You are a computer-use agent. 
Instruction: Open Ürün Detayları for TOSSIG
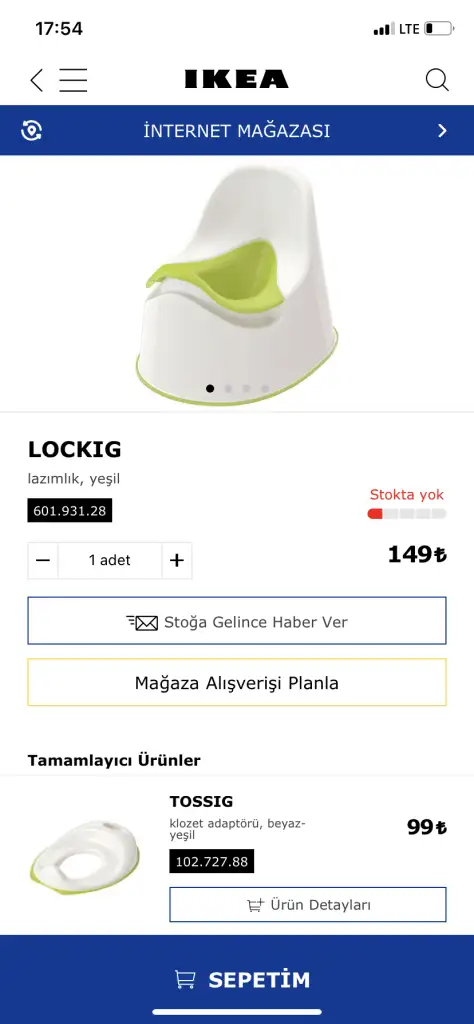[x=308, y=904]
